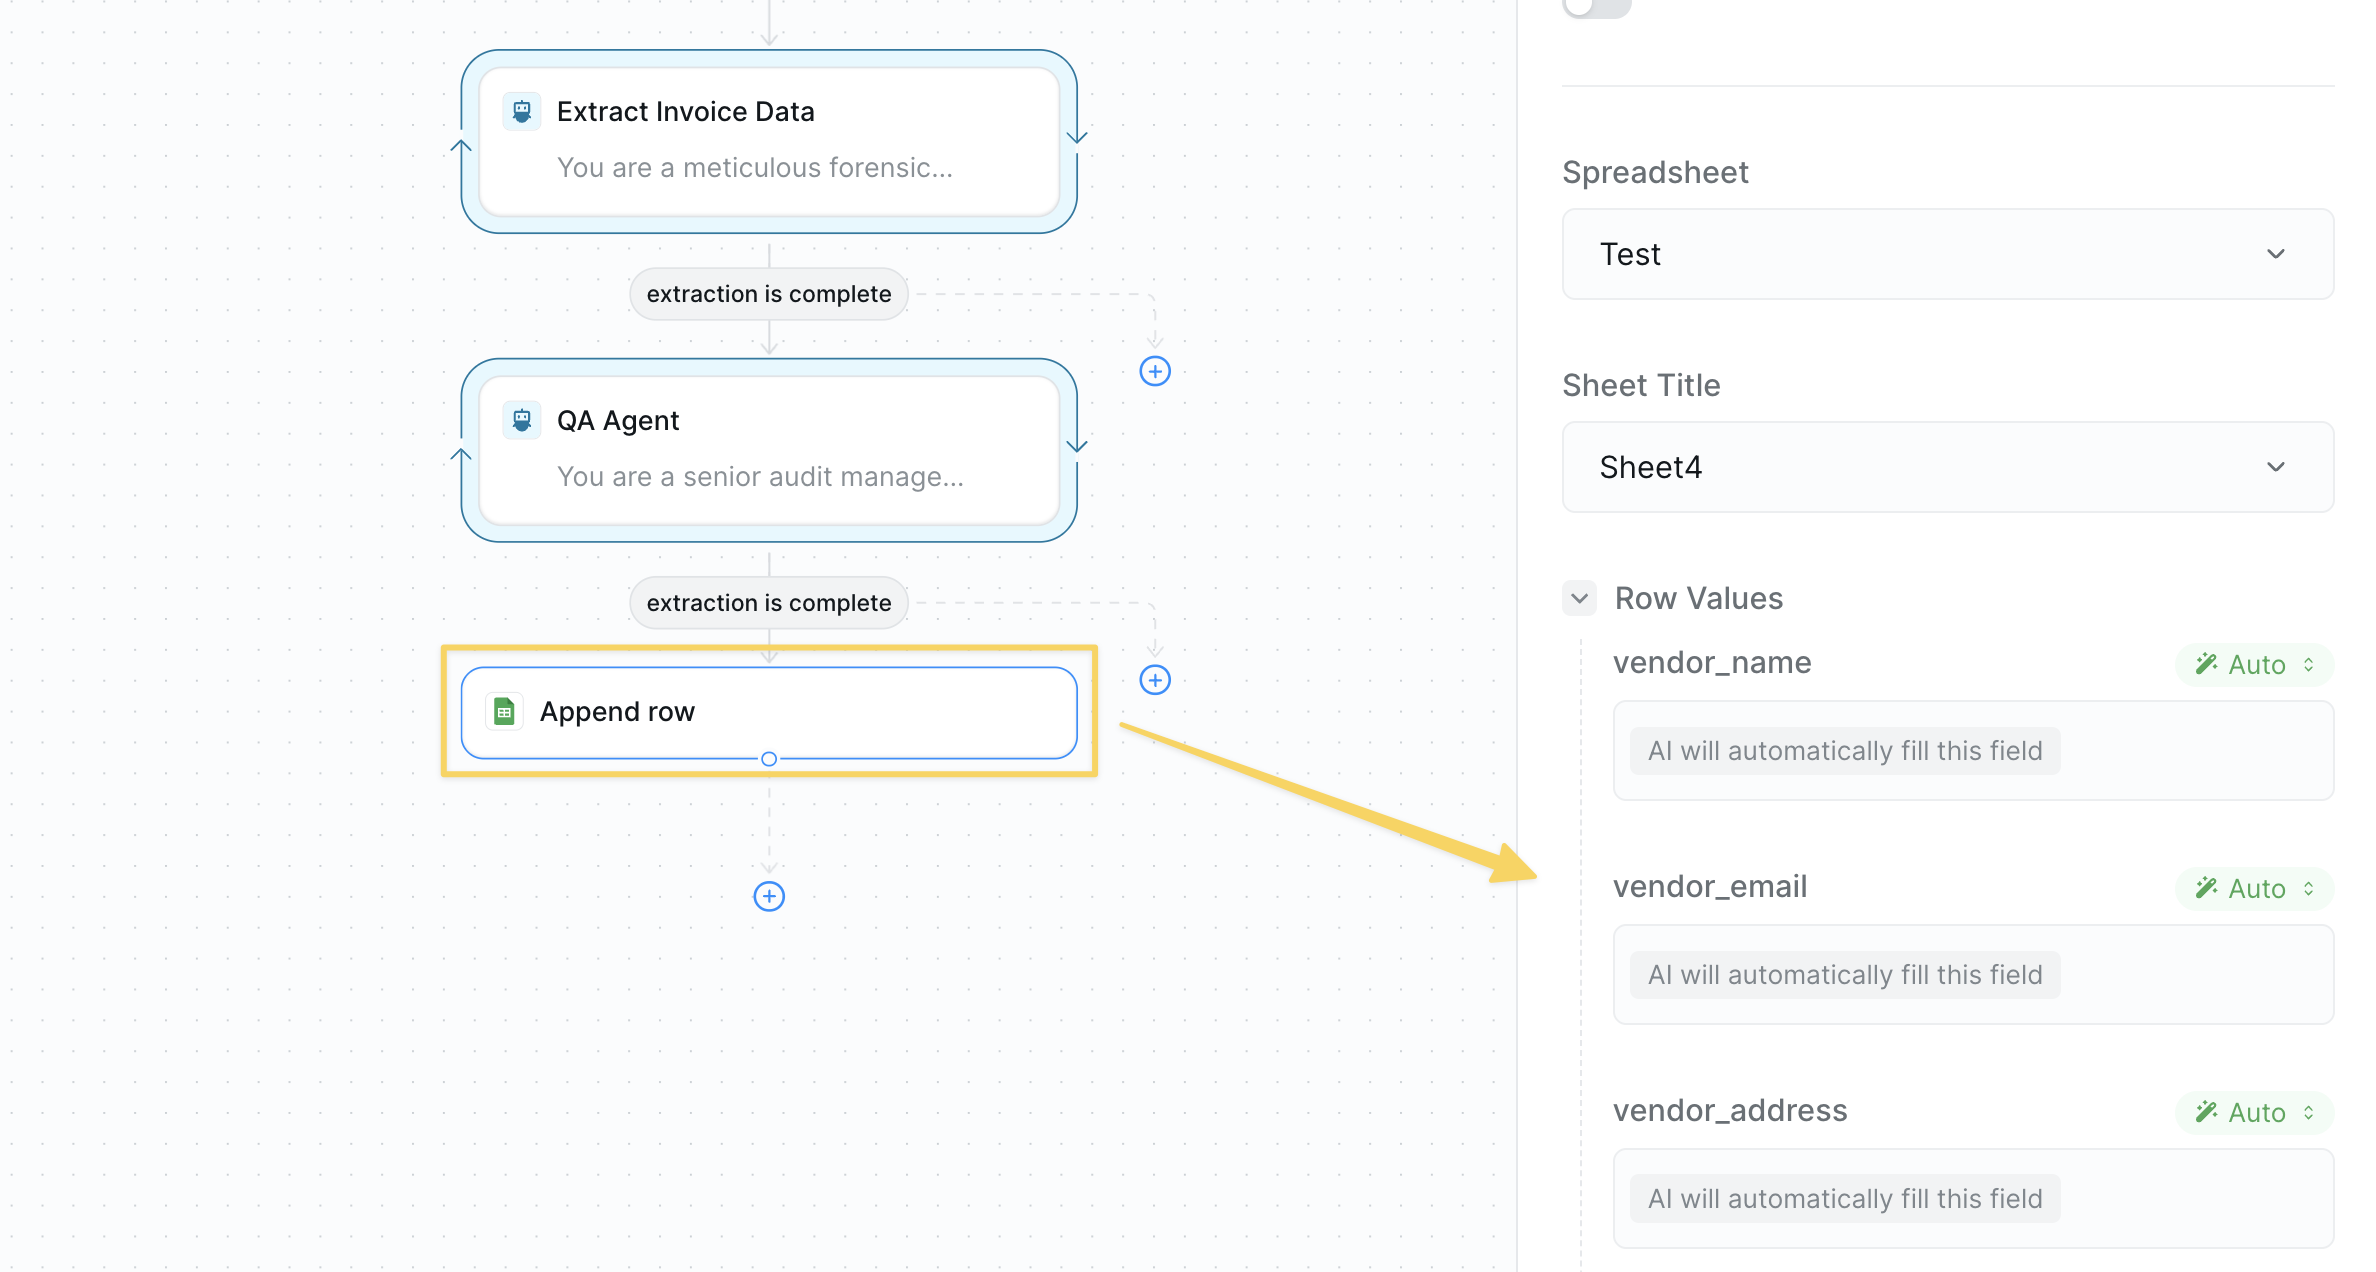
Task: Open the Spreadsheet dropdown showing Test
Action: [1947, 254]
